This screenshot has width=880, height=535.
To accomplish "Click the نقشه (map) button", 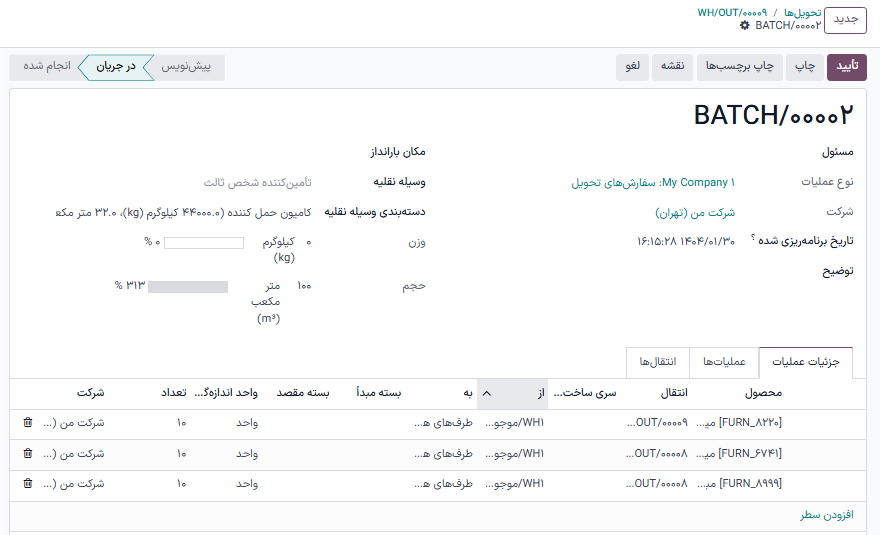I will coord(672,67).
